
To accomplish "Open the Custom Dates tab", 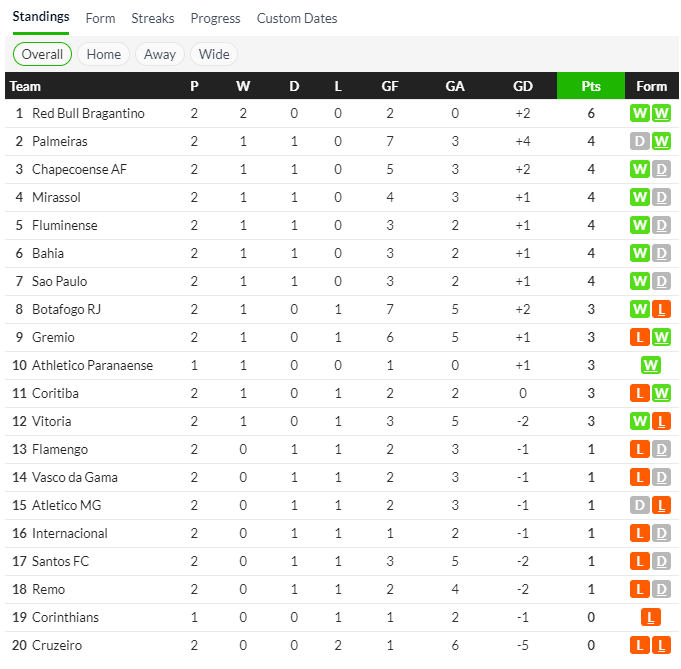I will click(x=297, y=18).
